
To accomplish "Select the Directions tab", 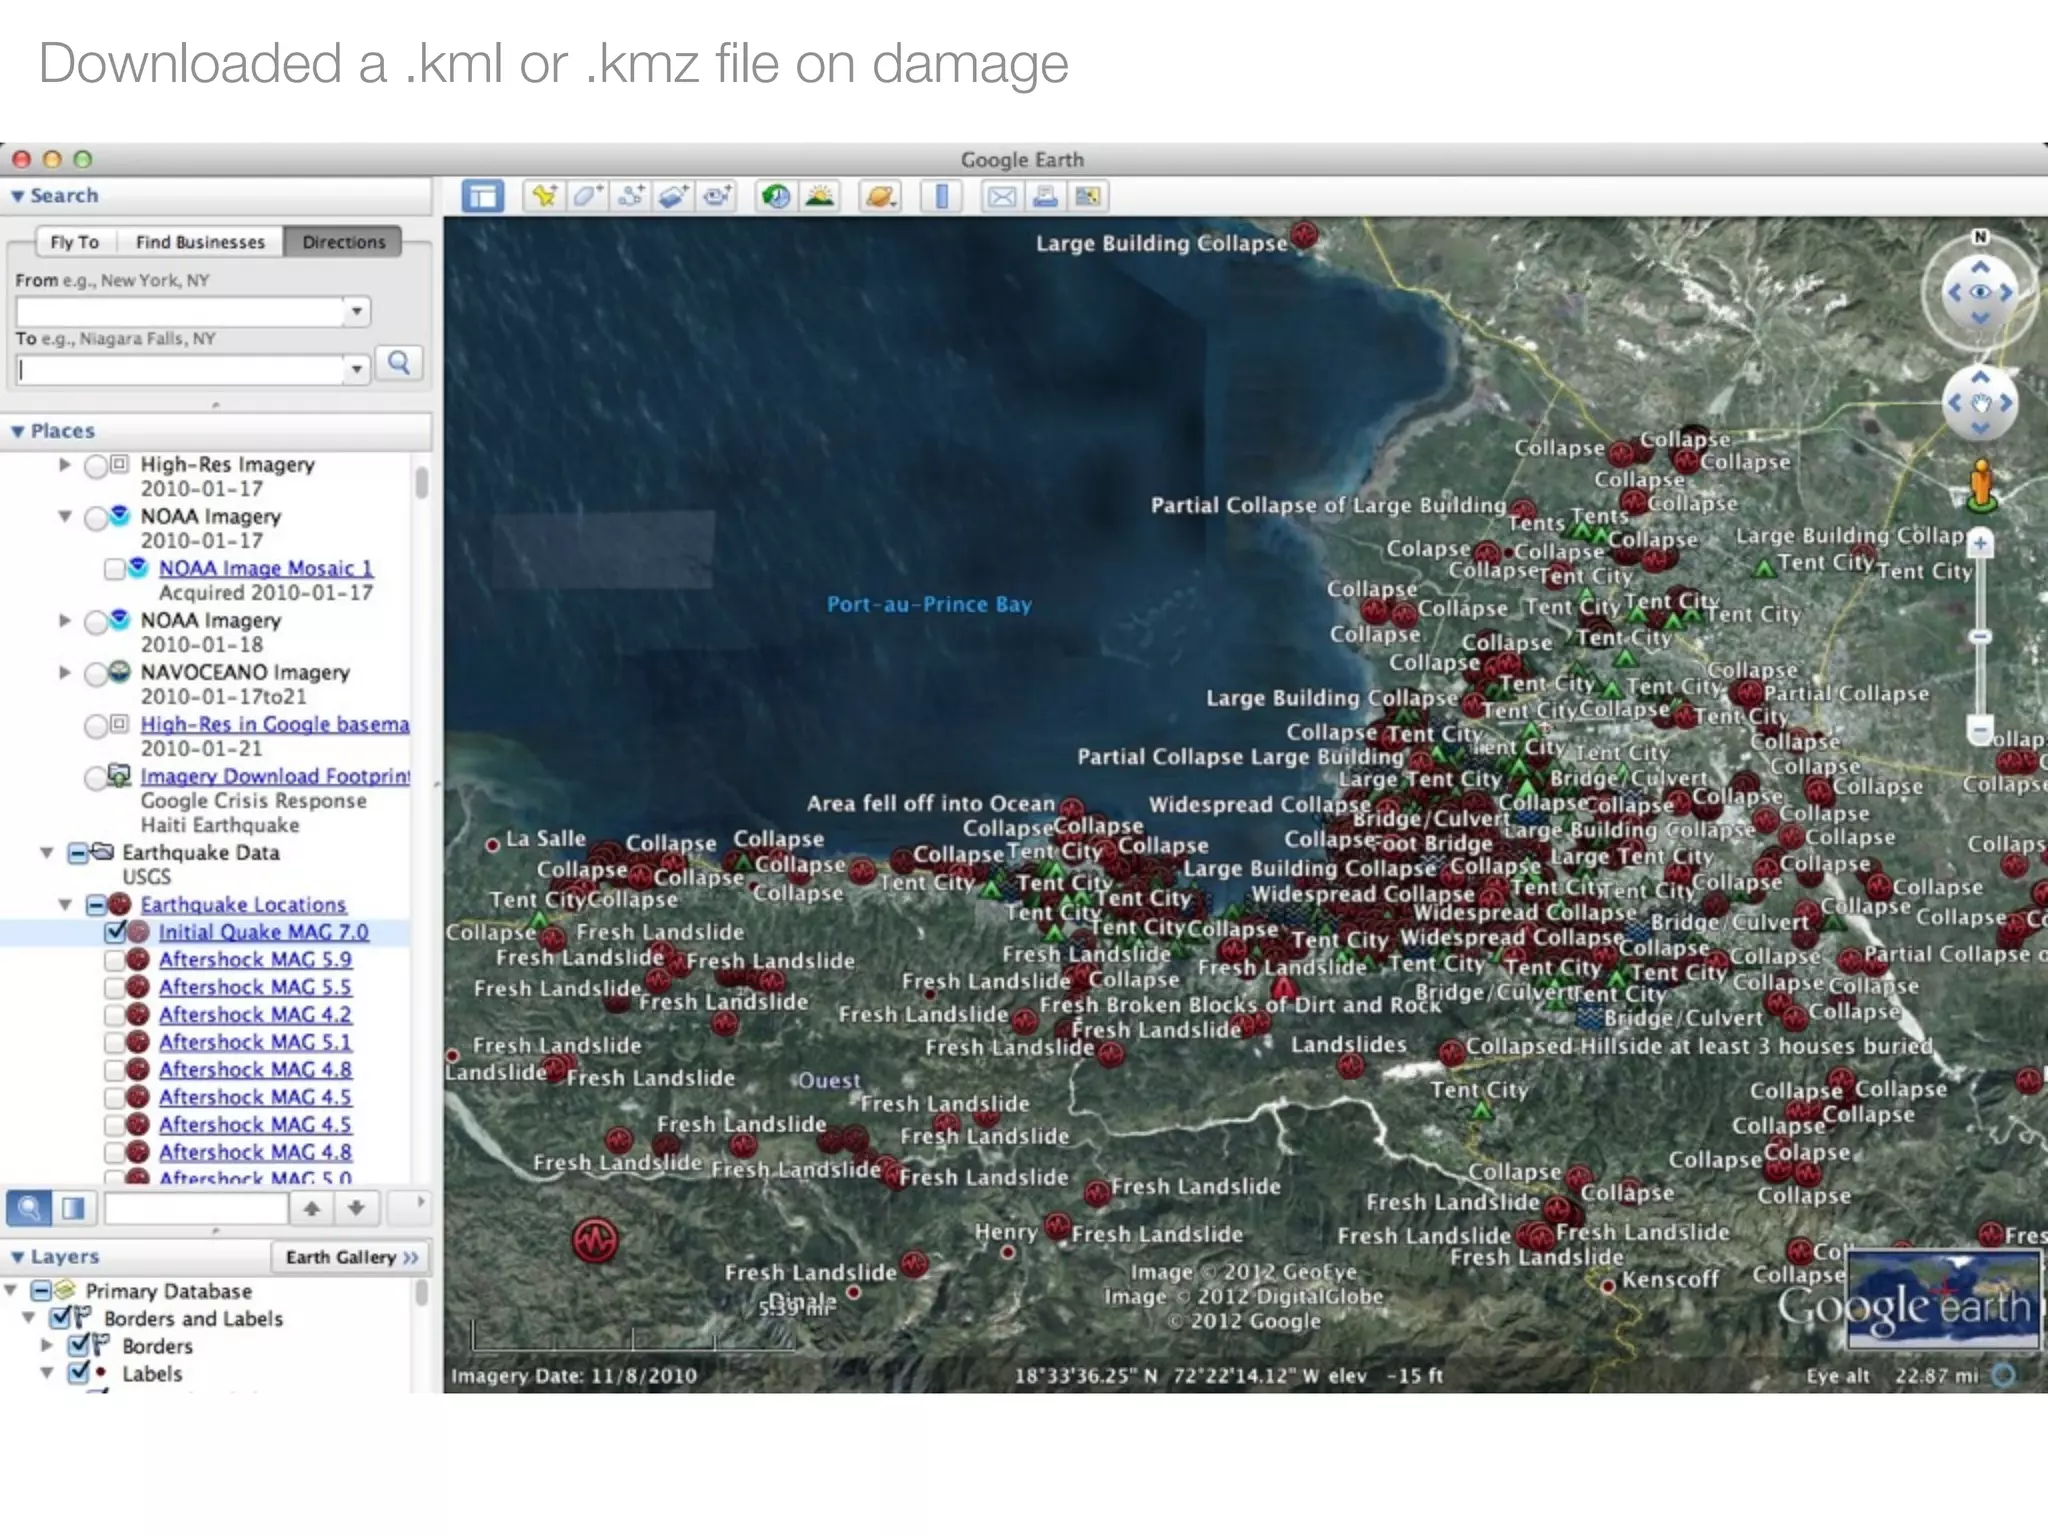I will coord(343,242).
